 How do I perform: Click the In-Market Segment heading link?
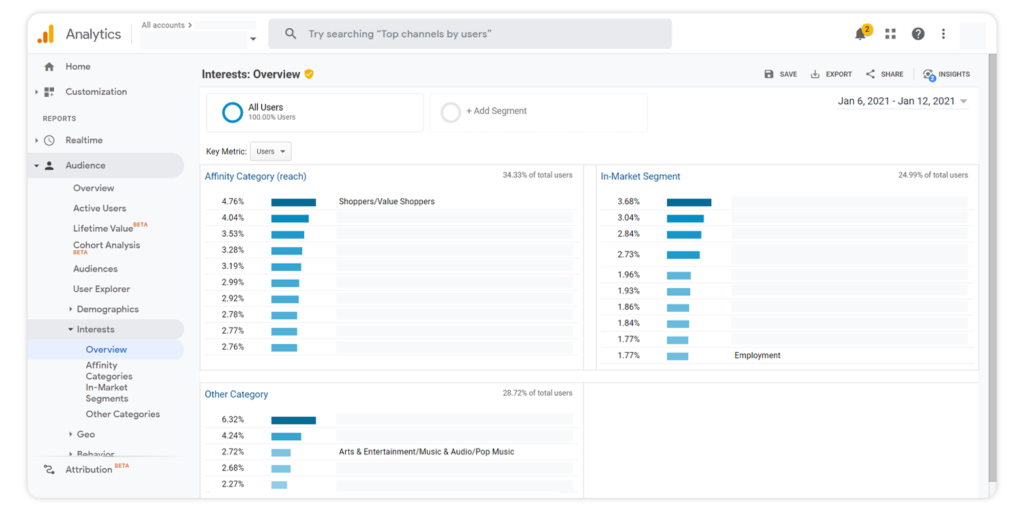pyautogui.click(x=640, y=176)
